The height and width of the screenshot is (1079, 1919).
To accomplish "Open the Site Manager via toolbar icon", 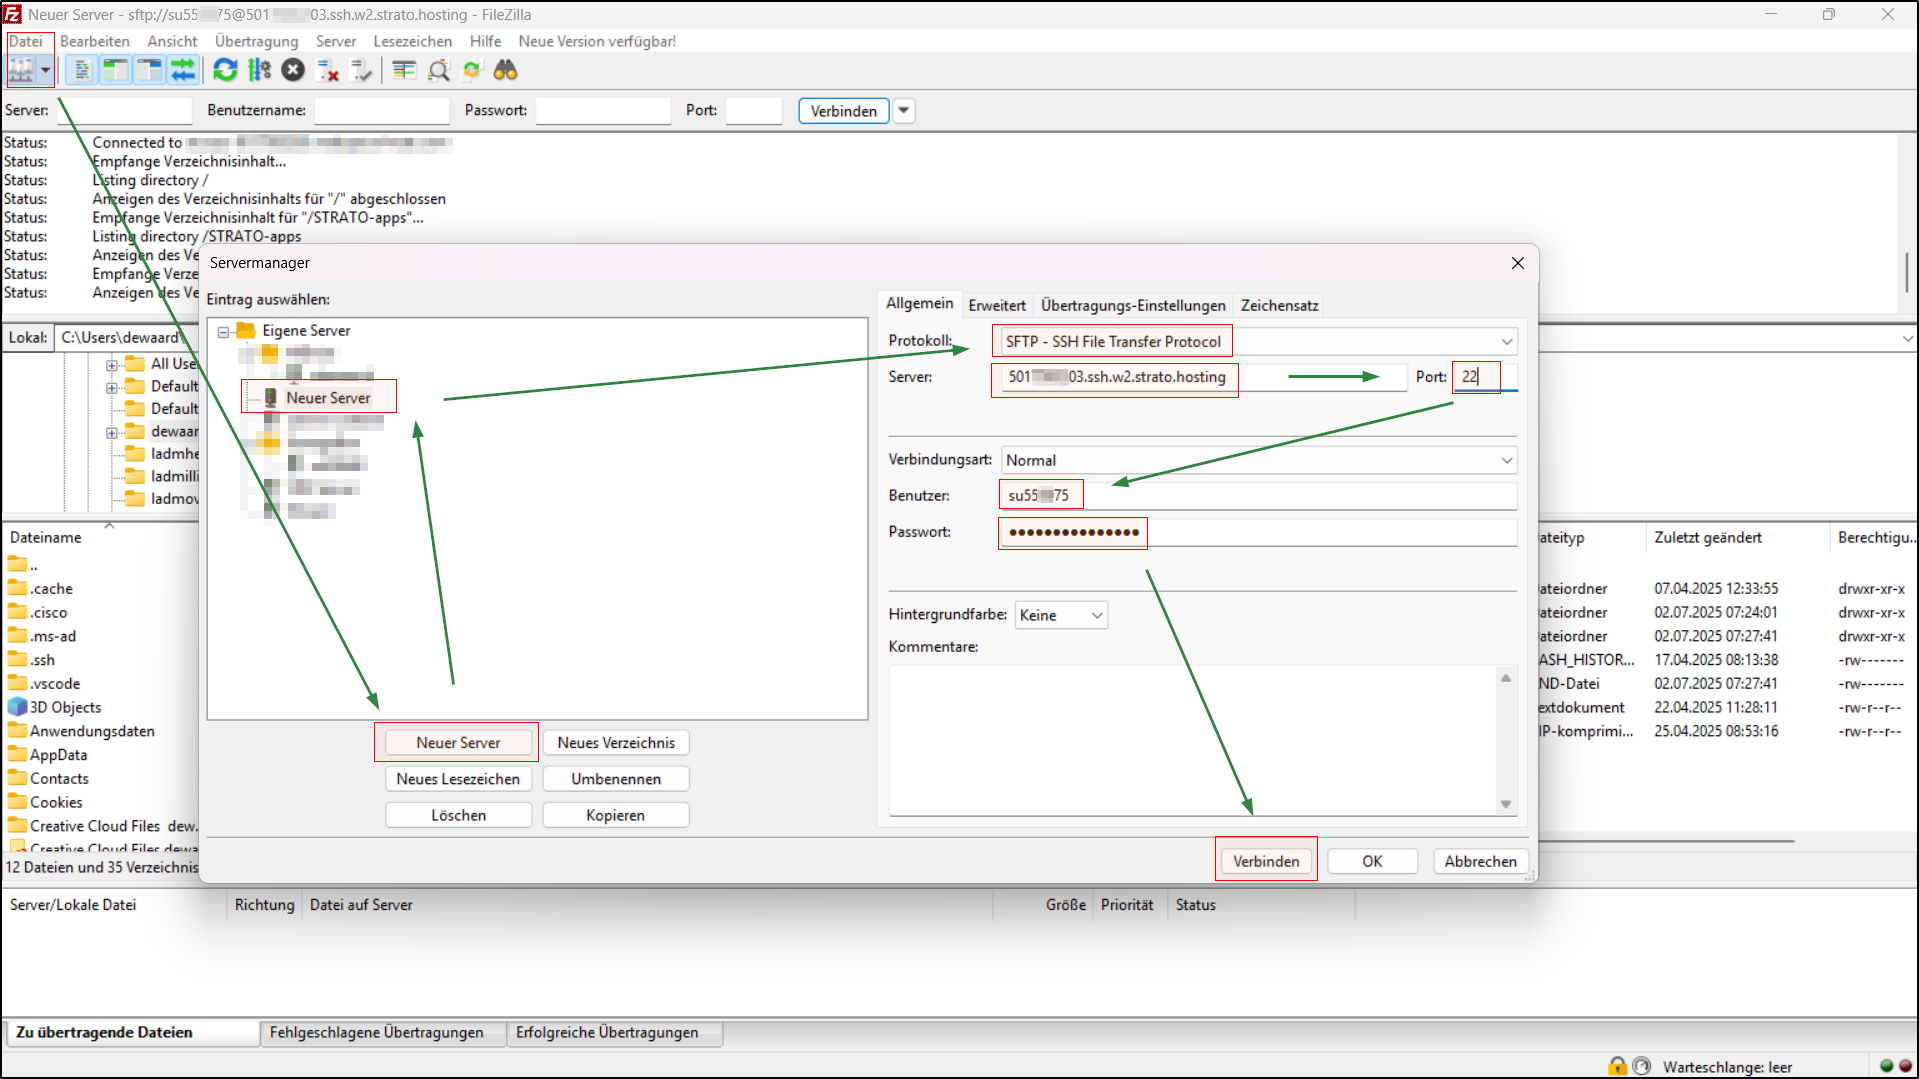I will 22,70.
